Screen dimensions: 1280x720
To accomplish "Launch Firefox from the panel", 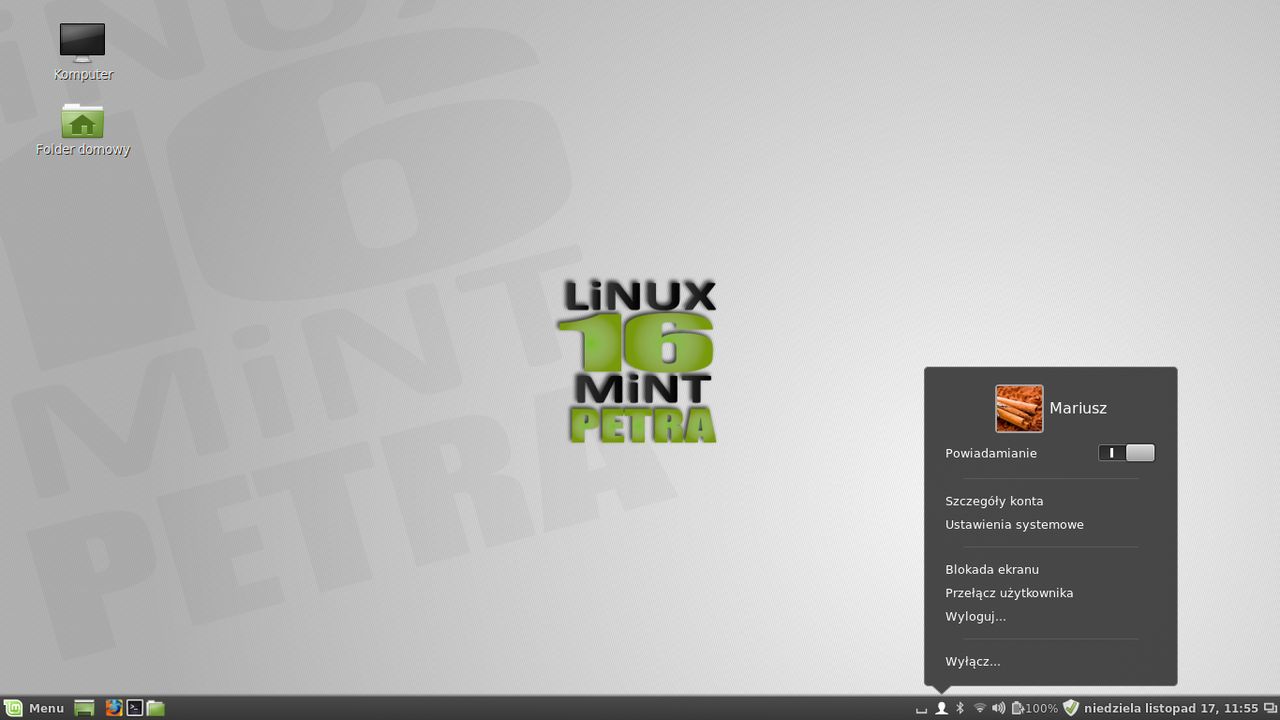I will pos(114,708).
